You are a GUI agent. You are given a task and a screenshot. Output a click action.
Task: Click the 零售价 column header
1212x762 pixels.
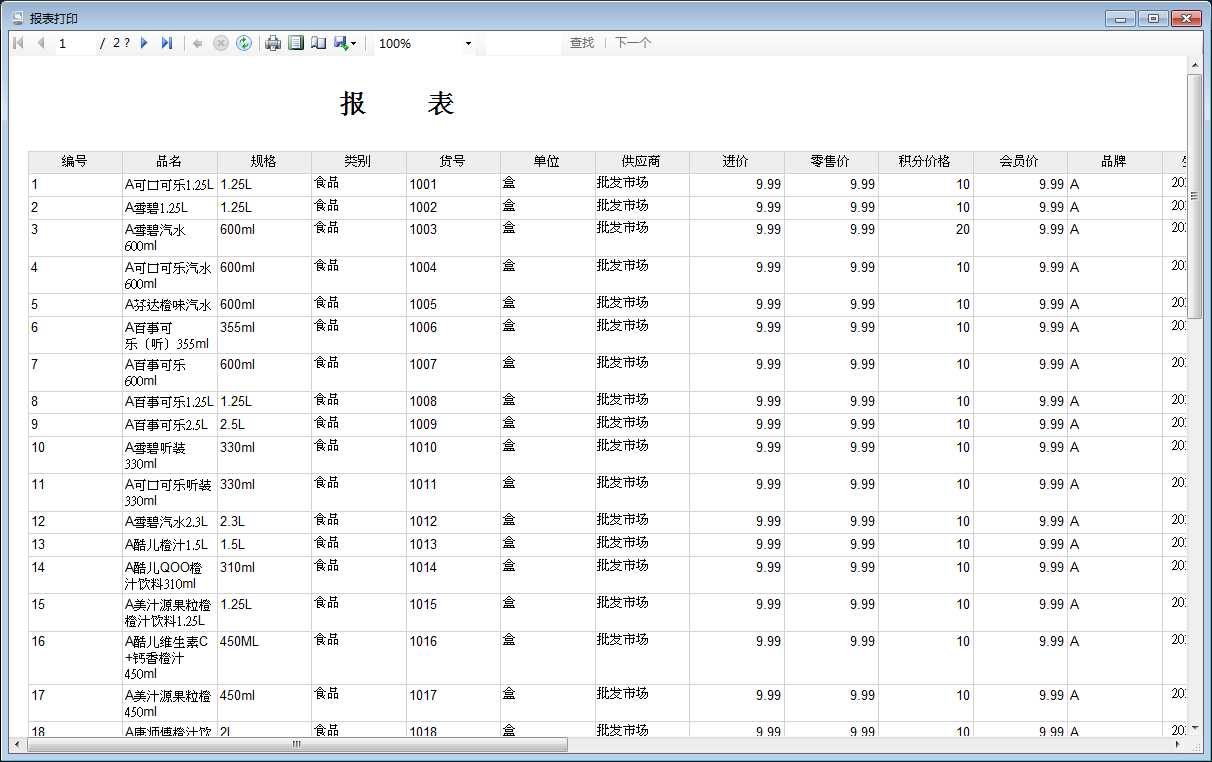pyautogui.click(x=831, y=162)
